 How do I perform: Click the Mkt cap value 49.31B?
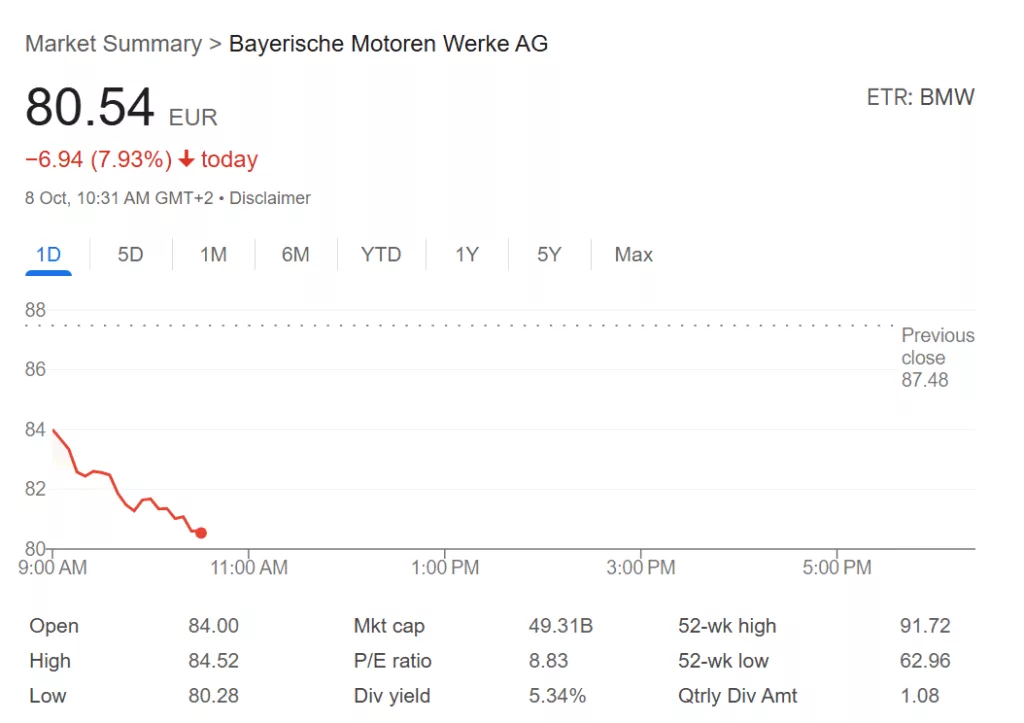[x=560, y=626]
